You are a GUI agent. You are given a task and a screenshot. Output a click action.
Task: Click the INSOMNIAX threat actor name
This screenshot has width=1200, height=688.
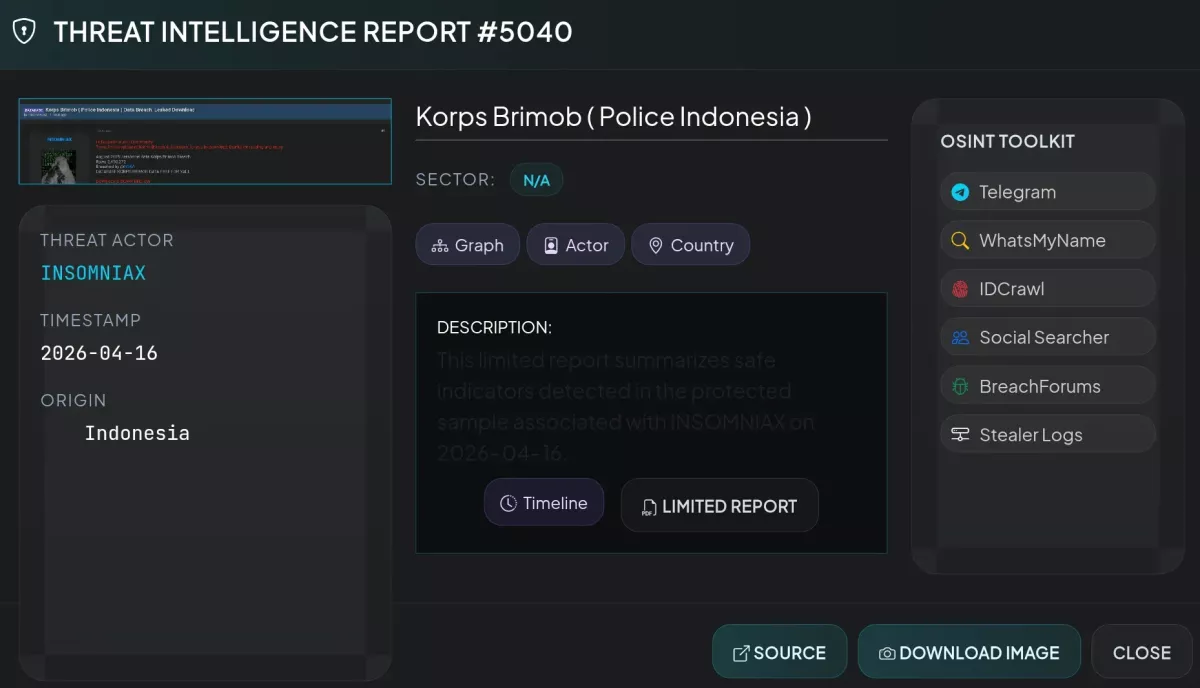point(93,273)
